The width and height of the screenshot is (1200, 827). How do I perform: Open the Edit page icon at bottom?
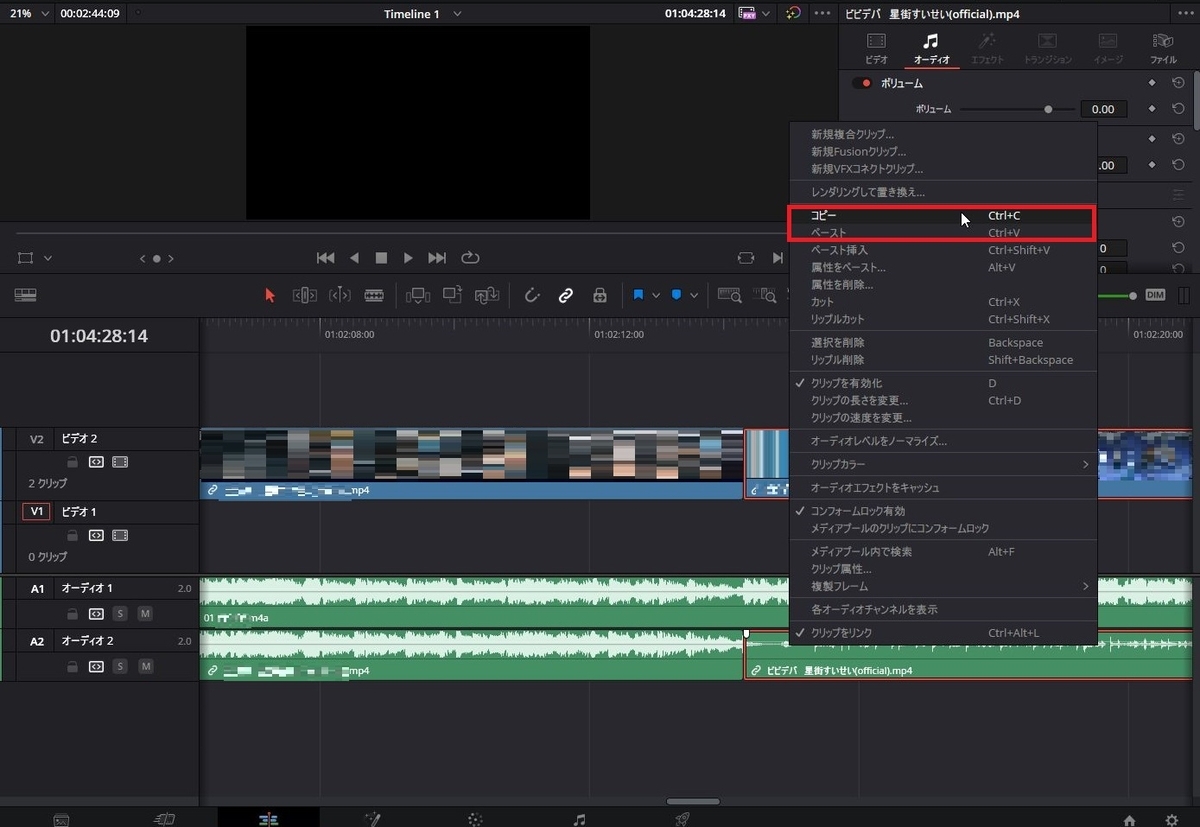point(268,819)
